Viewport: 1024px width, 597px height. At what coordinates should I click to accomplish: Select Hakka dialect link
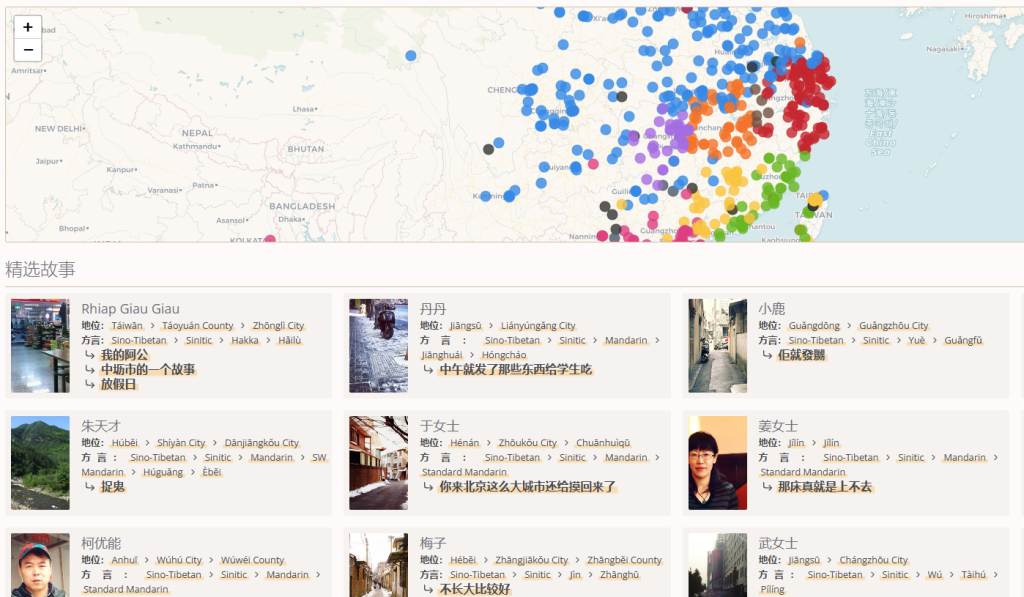pos(245,340)
